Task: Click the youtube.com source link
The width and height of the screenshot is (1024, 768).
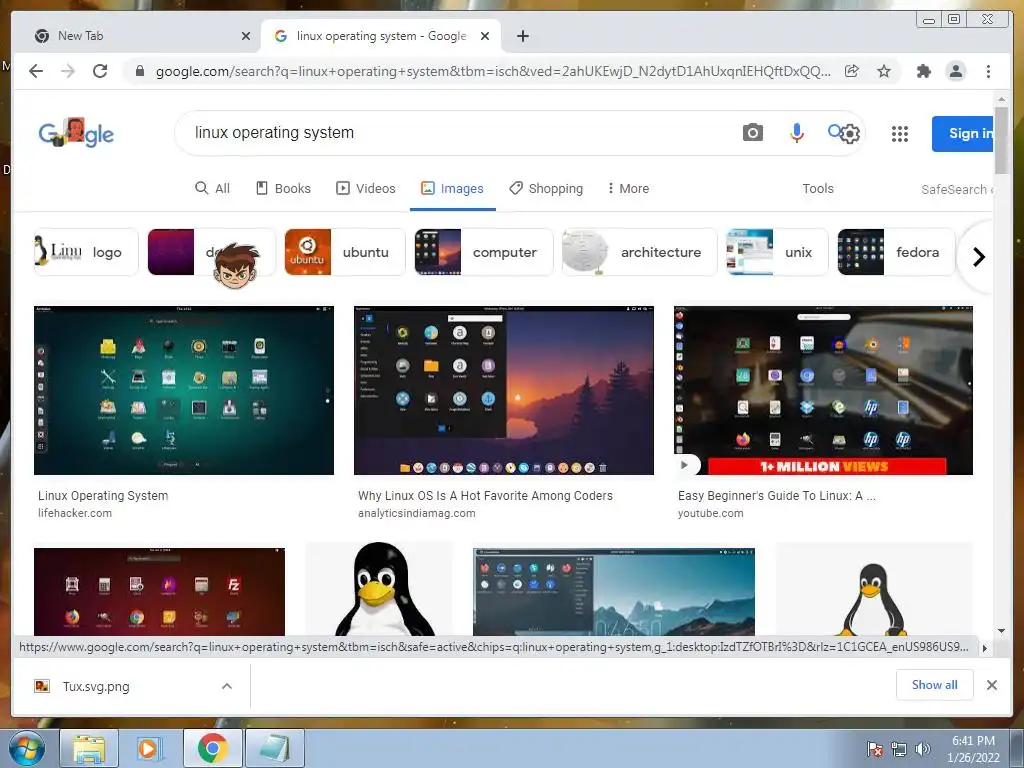Action: (x=711, y=513)
